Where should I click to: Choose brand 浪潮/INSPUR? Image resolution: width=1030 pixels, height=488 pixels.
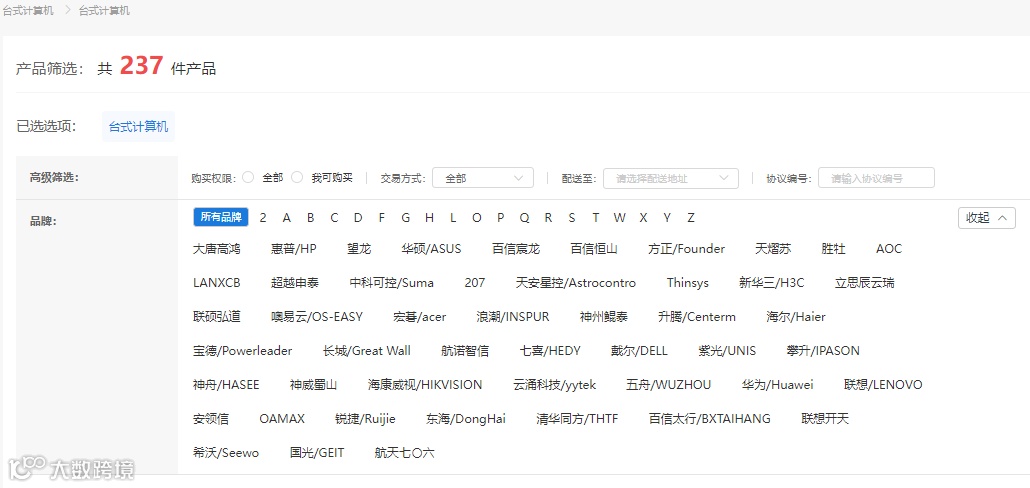click(x=513, y=317)
